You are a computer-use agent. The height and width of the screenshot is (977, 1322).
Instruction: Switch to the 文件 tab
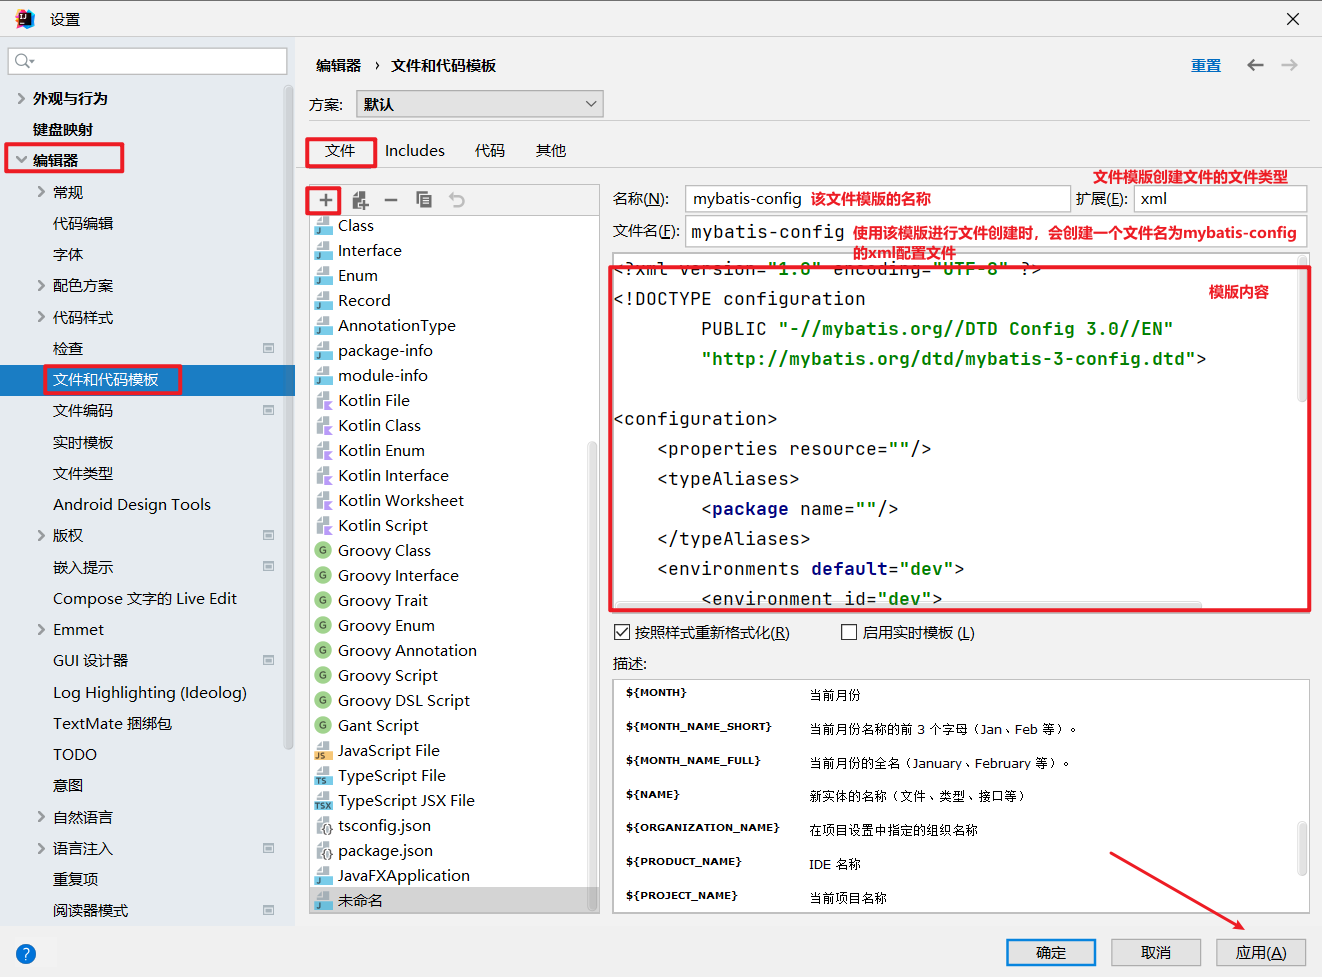(x=340, y=151)
